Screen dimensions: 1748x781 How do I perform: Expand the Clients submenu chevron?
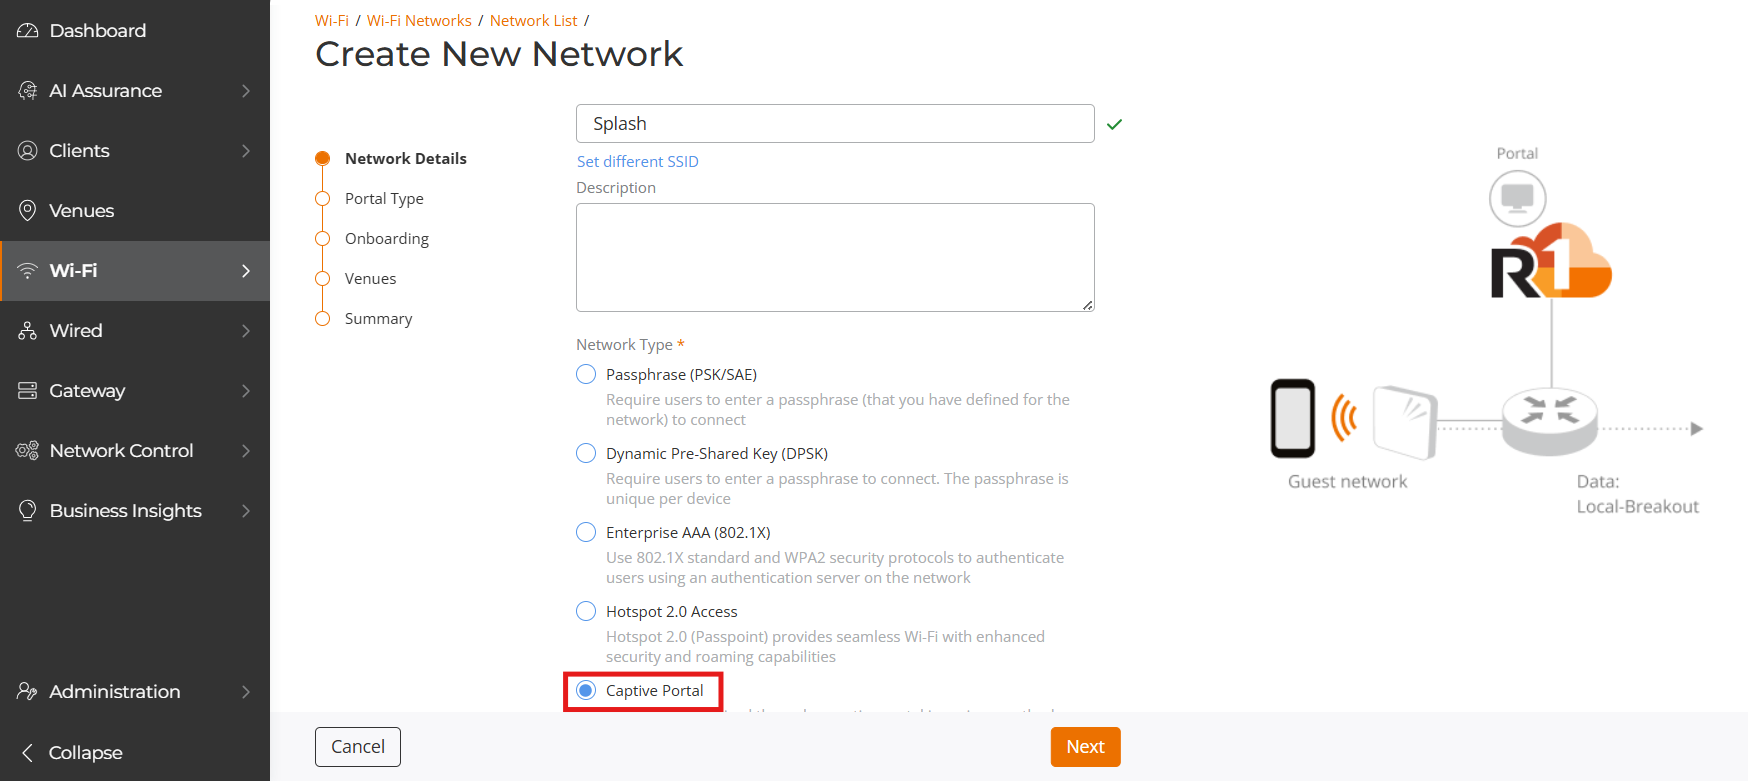[x=246, y=151]
